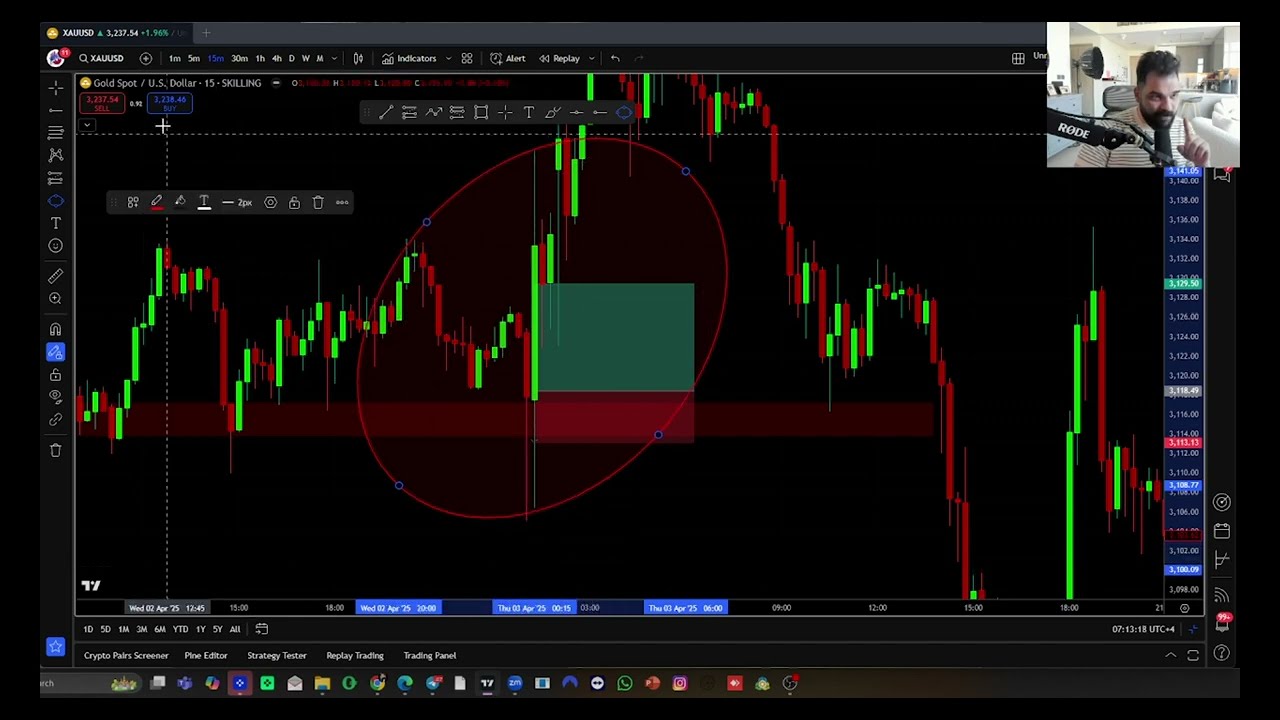Activate the zoom in tool
The height and width of the screenshot is (720, 1280).
coord(55,299)
